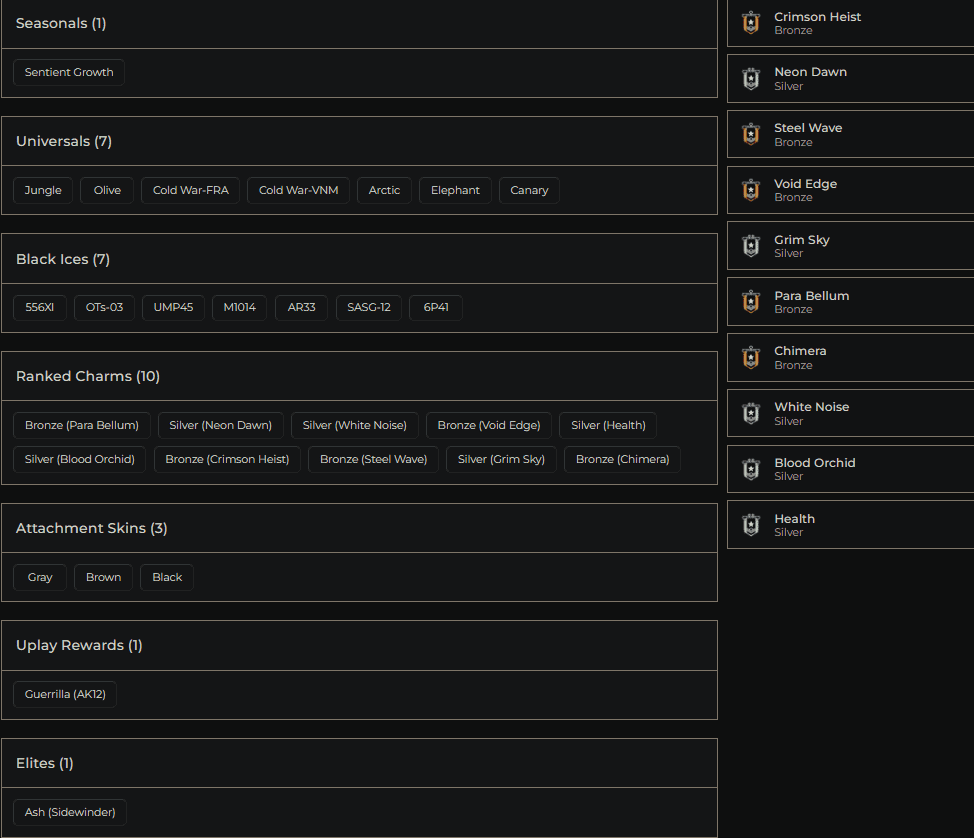Image resolution: width=974 pixels, height=838 pixels.
Task: Click the Crimson Heist bronze charm icon
Action: coord(751,22)
